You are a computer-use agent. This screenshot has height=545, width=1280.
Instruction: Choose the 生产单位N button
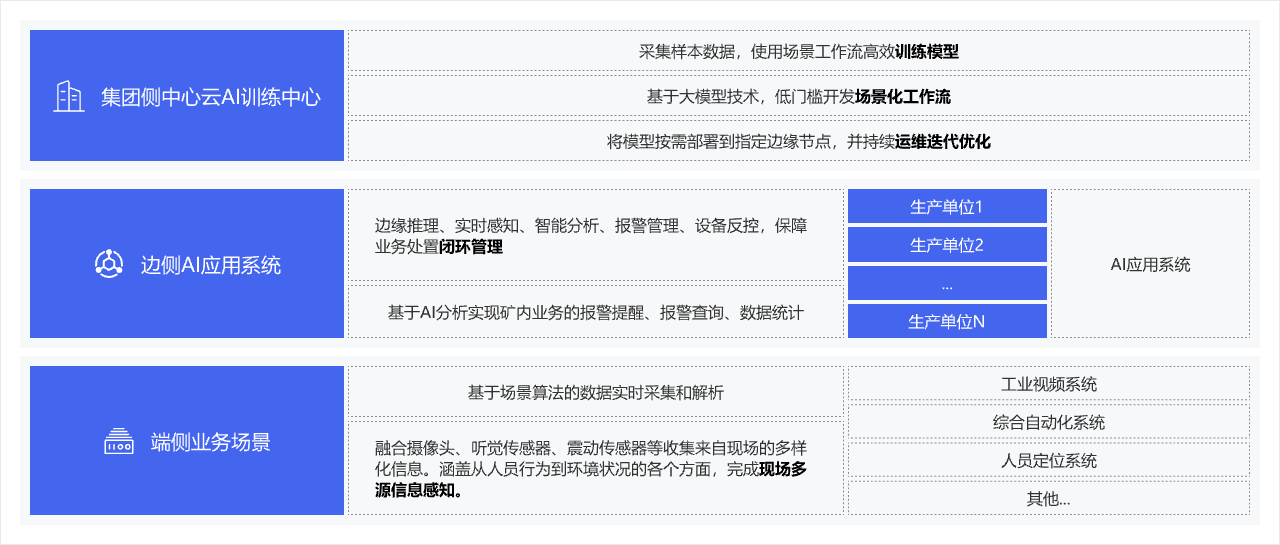[x=947, y=321]
